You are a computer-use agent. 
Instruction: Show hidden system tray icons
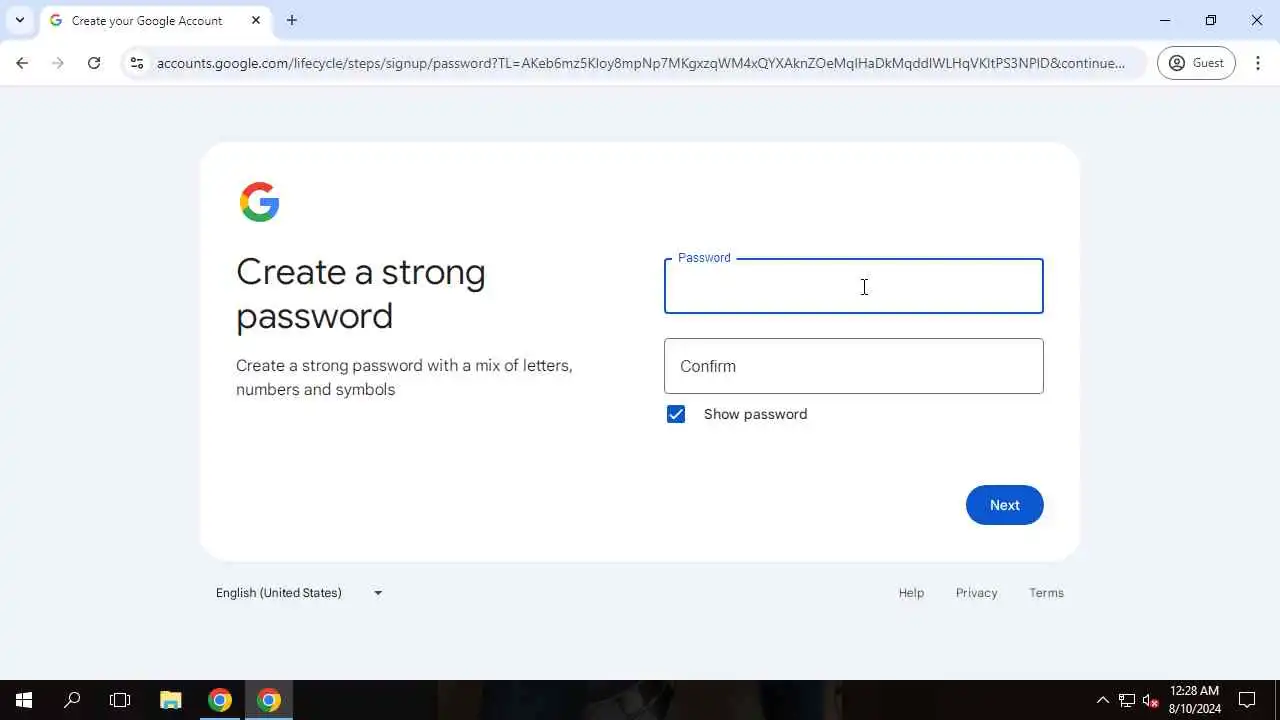pyautogui.click(x=1103, y=700)
